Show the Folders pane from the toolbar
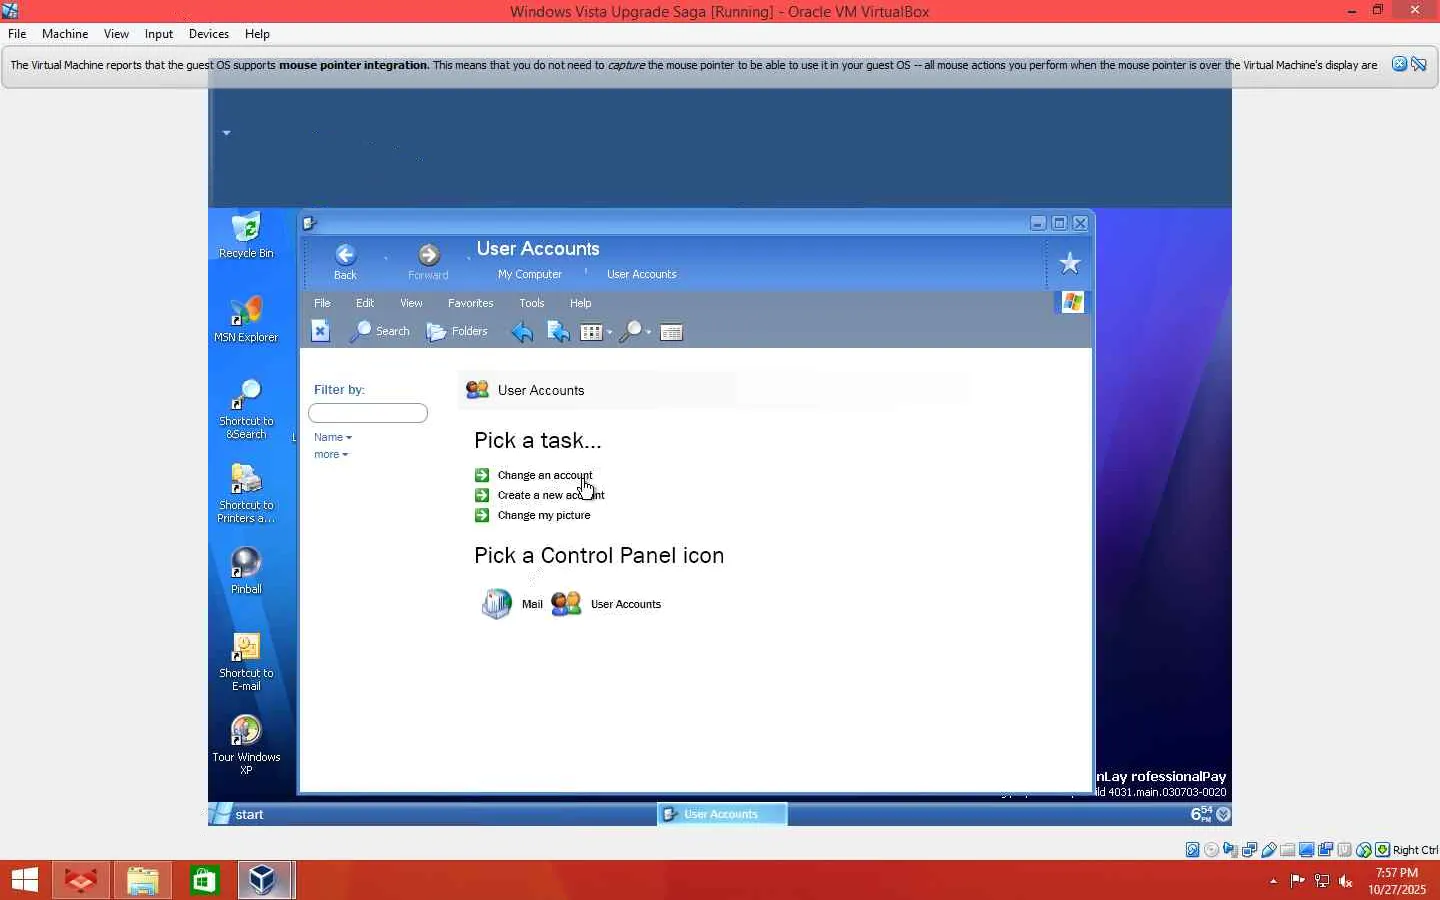 (457, 331)
